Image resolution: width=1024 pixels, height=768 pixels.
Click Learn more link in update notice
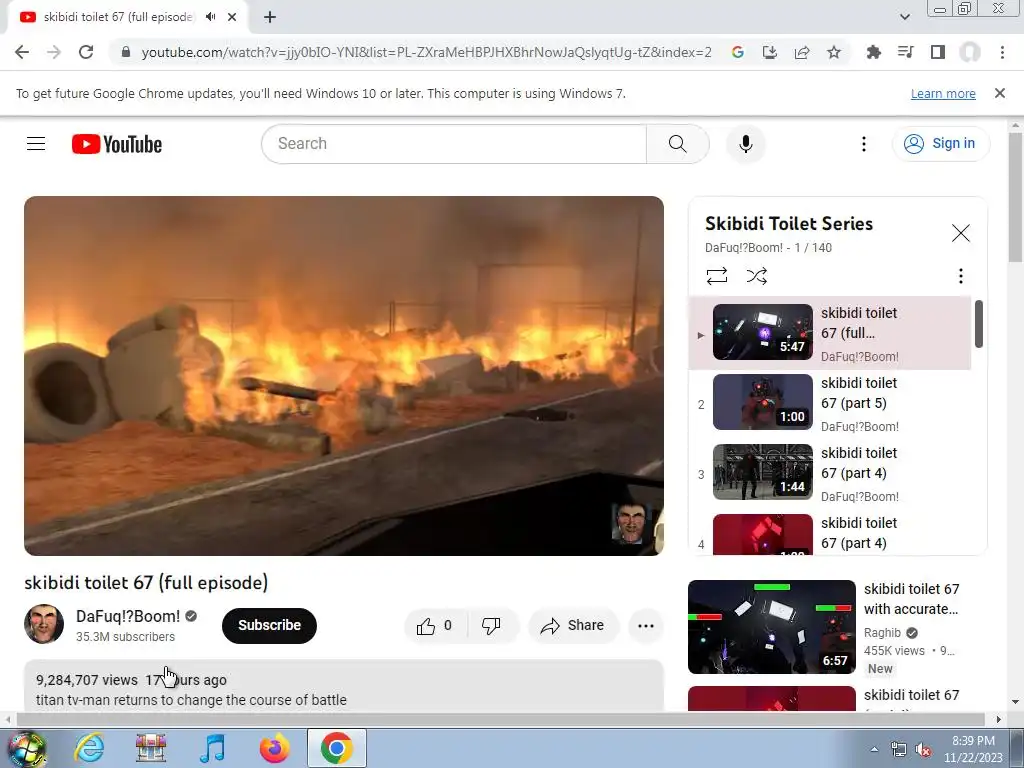(943, 94)
